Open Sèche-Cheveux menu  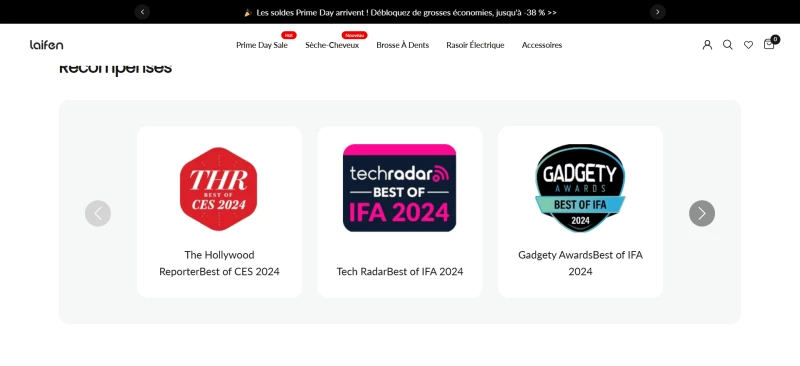coord(332,45)
